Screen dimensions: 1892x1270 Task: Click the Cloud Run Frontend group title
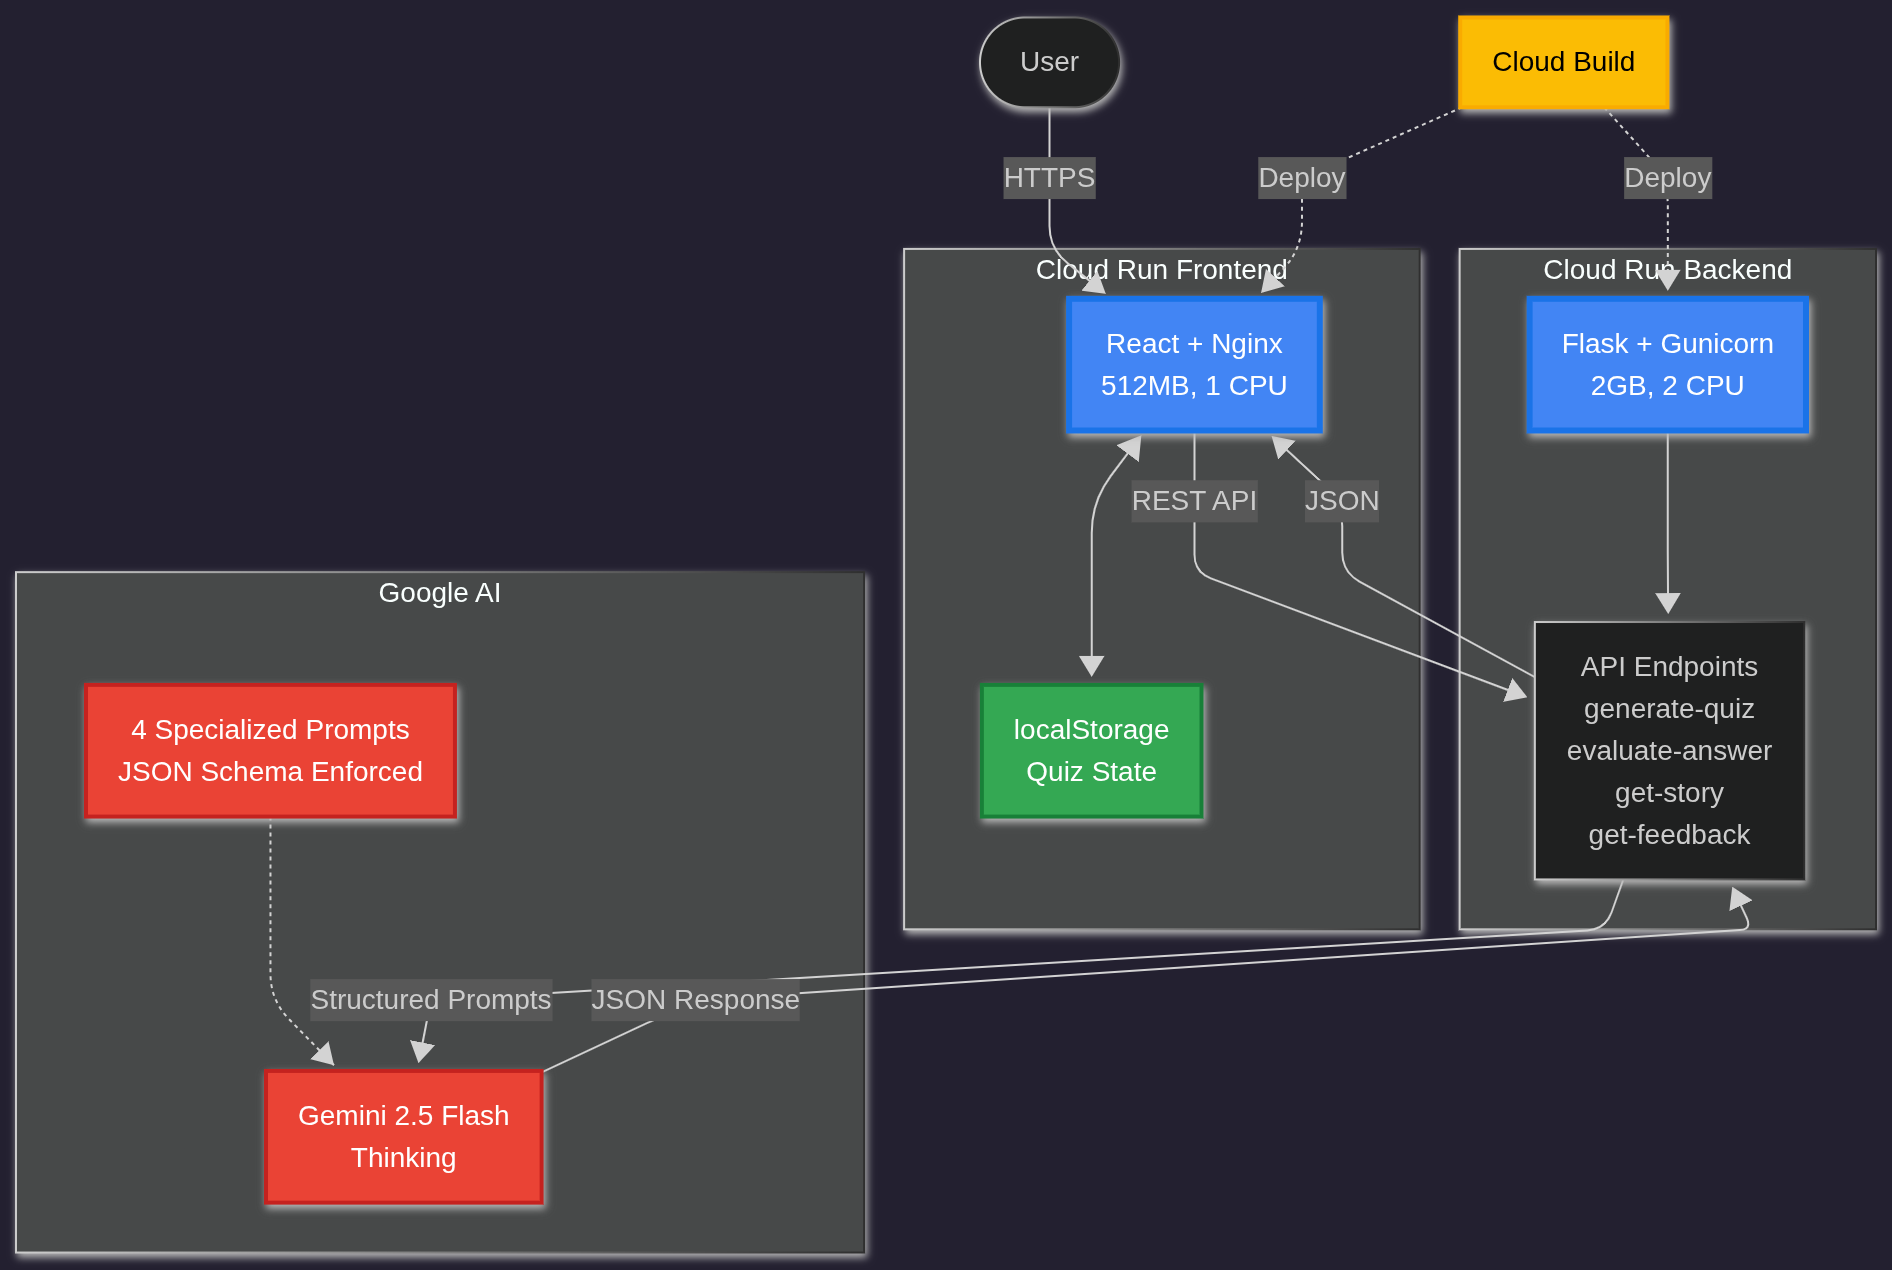1161,270
